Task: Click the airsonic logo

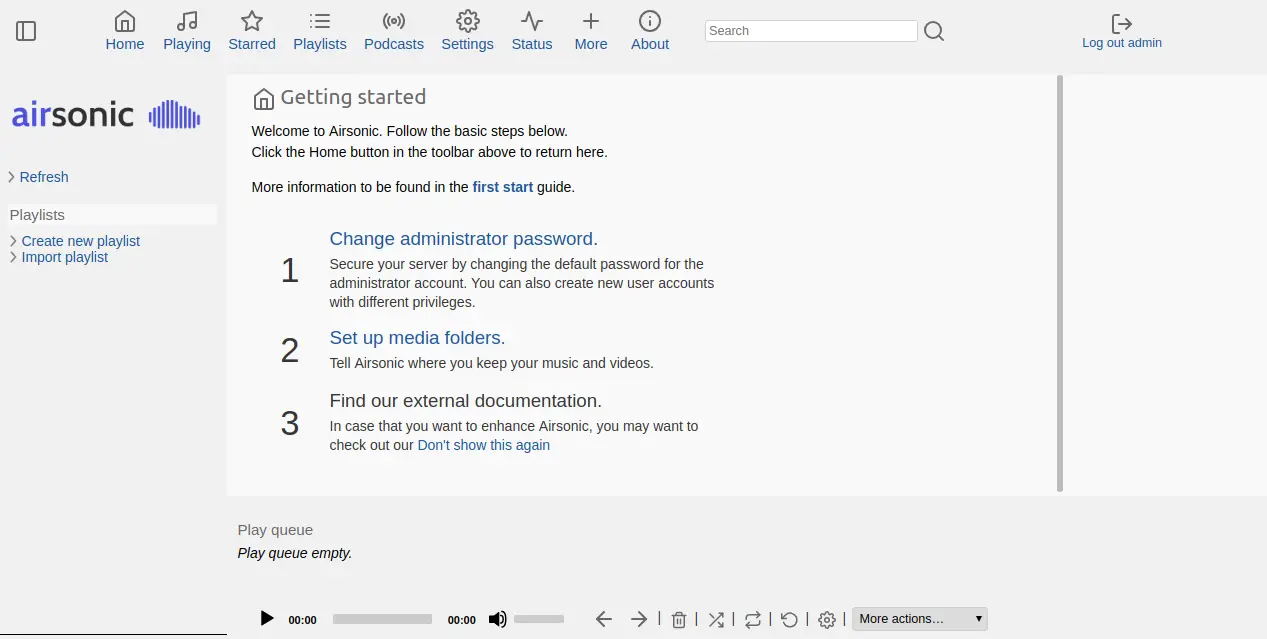Action: [x=106, y=115]
